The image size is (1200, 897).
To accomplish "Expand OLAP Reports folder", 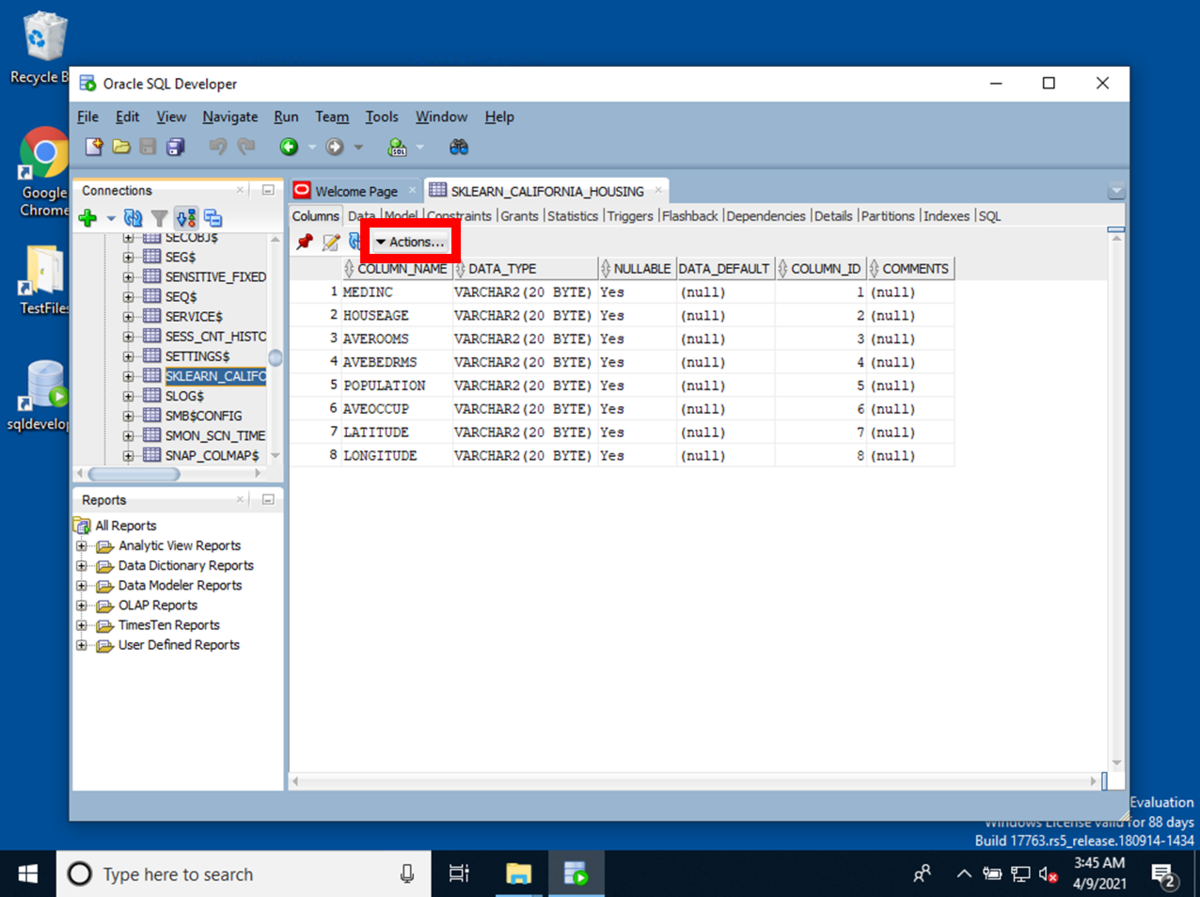I will (82, 605).
